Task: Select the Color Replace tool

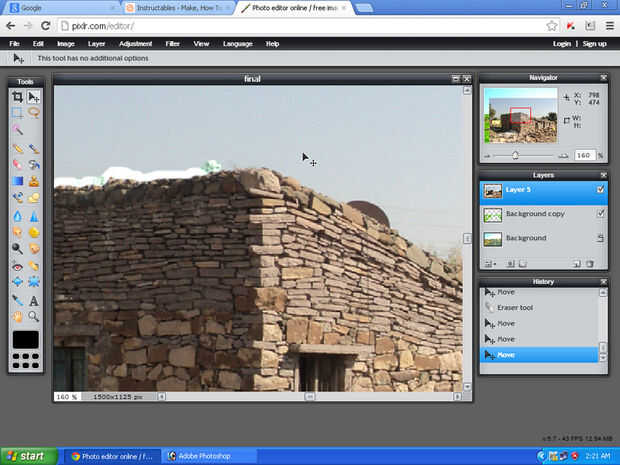Action: click(17, 197)
